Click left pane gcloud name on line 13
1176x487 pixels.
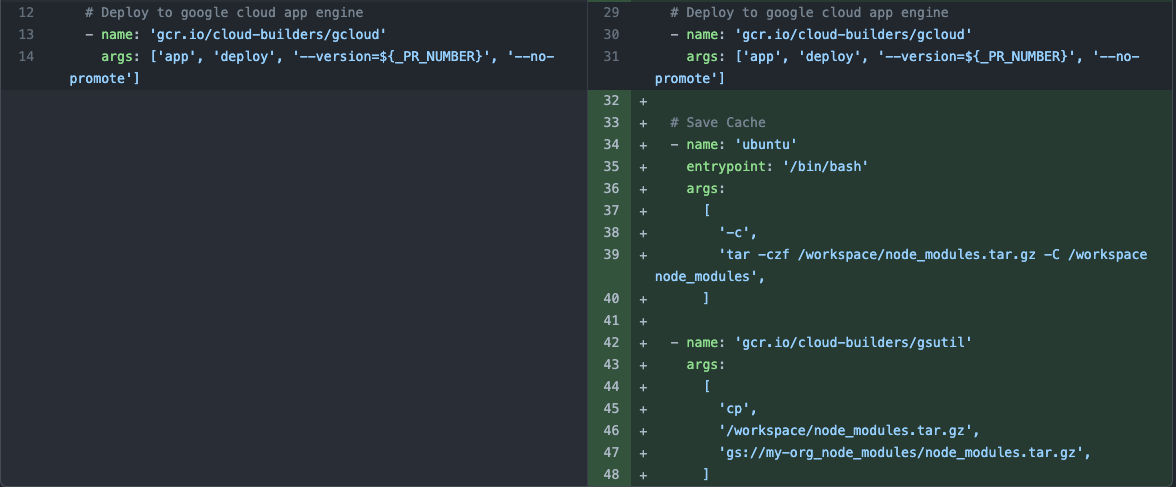pyautogui.click(x=236, y=35)
